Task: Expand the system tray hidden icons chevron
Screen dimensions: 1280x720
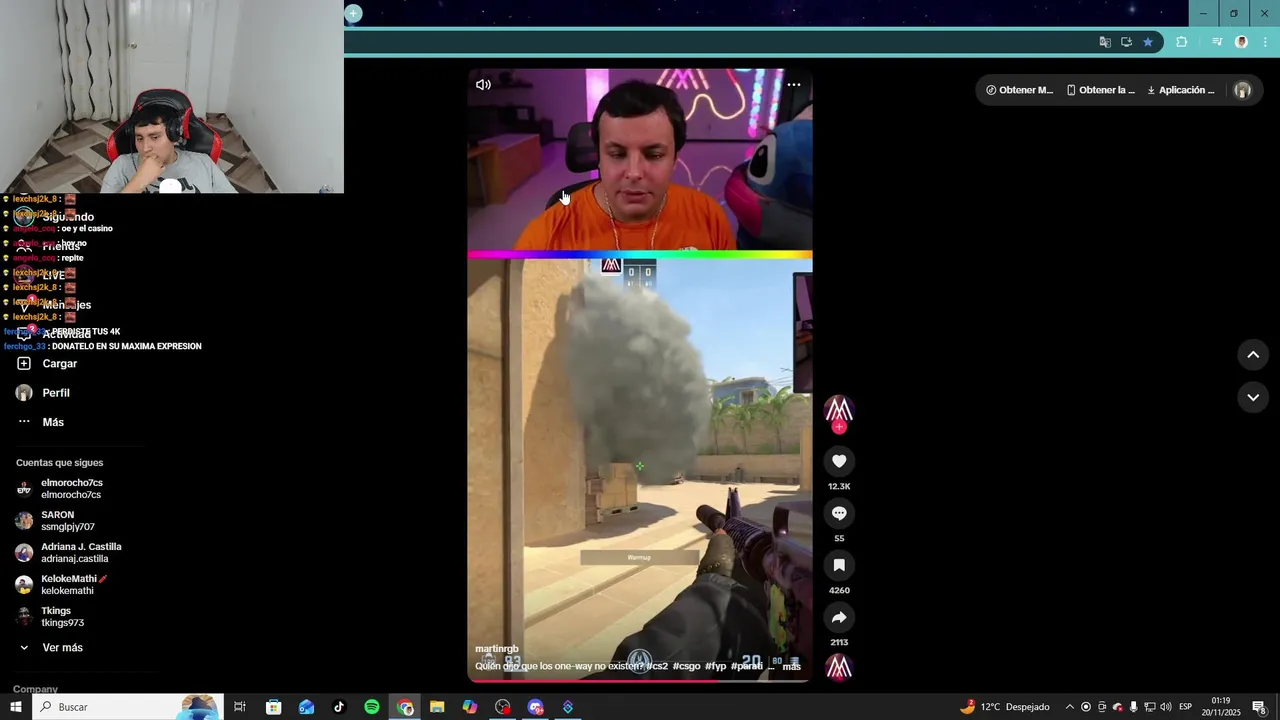Action: (x=1069, y=707)
